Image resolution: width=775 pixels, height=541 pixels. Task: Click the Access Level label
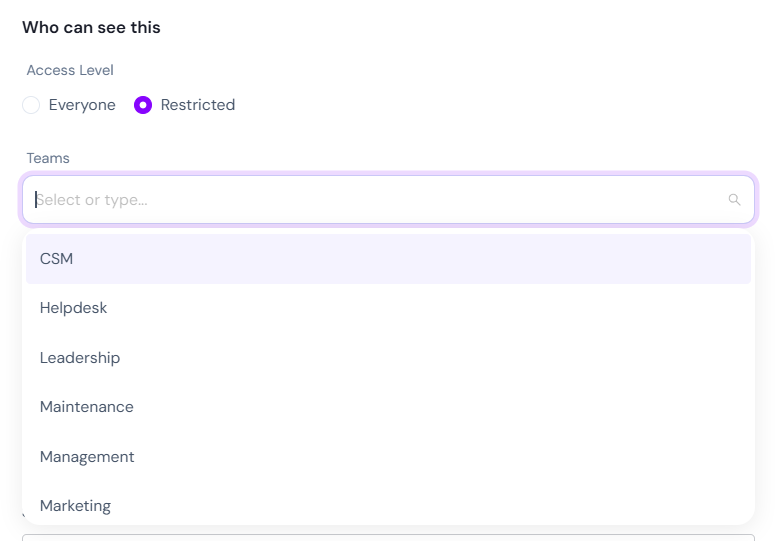click(70, 70)
